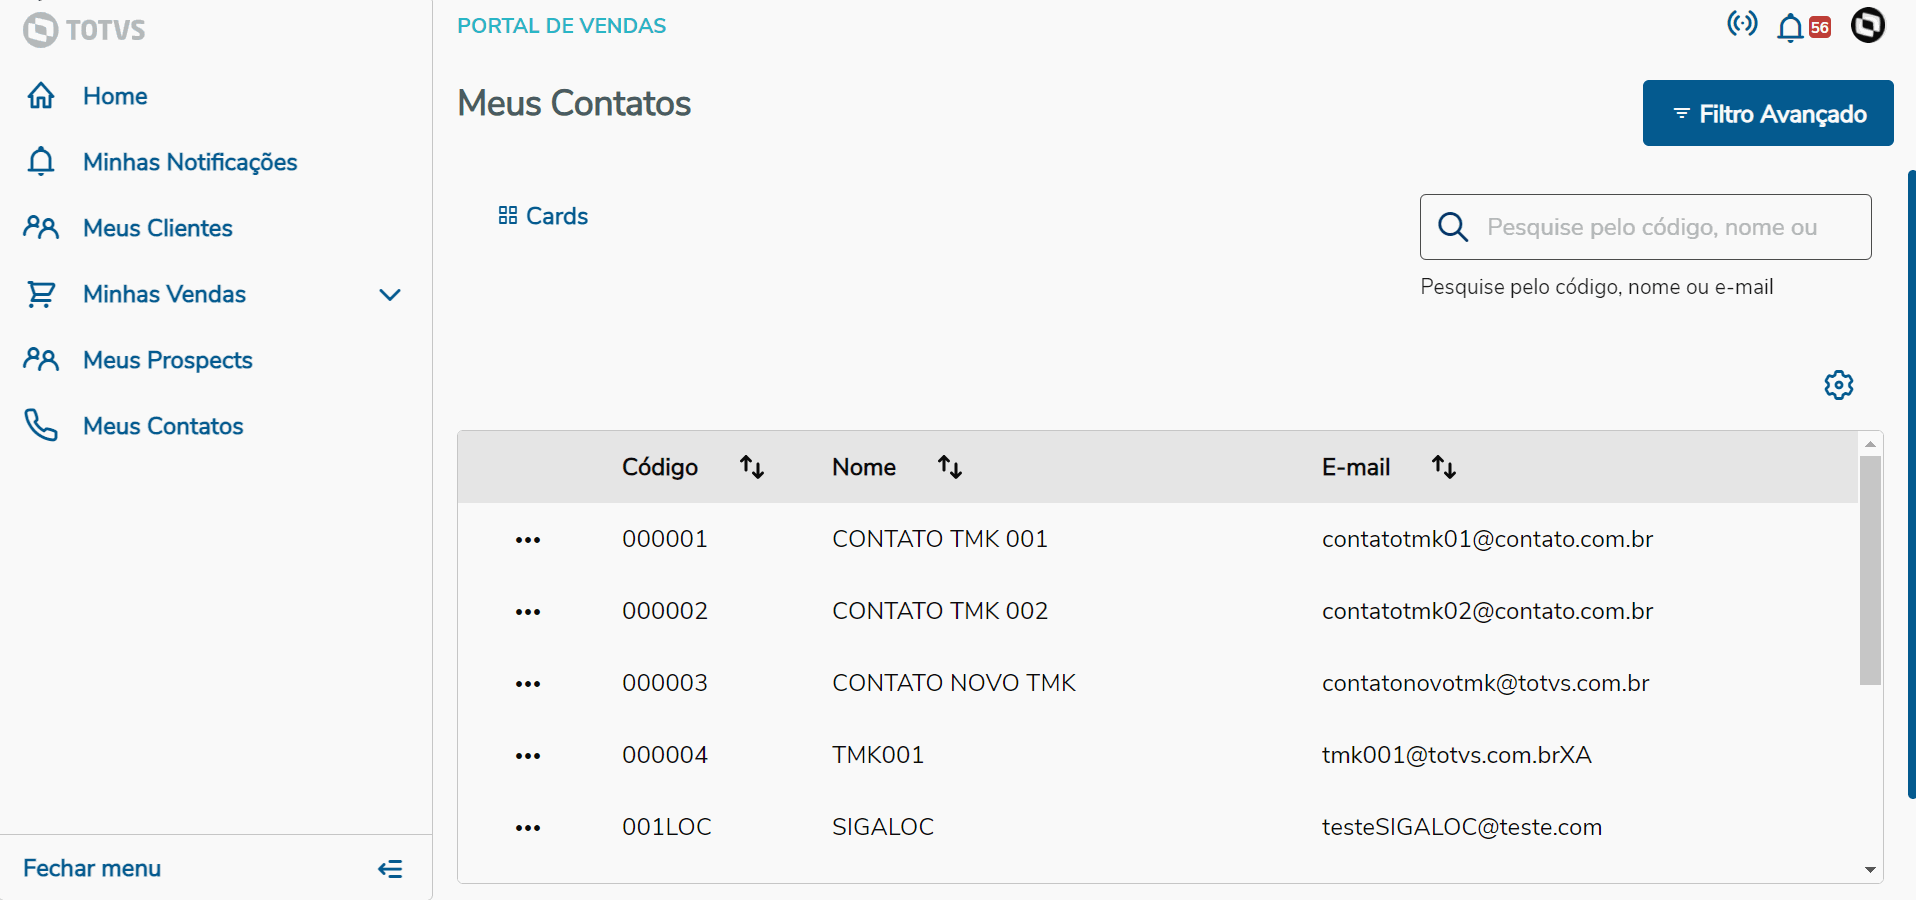
Task: Click the Filtro Avançado button
Action: pos(1767,114)
